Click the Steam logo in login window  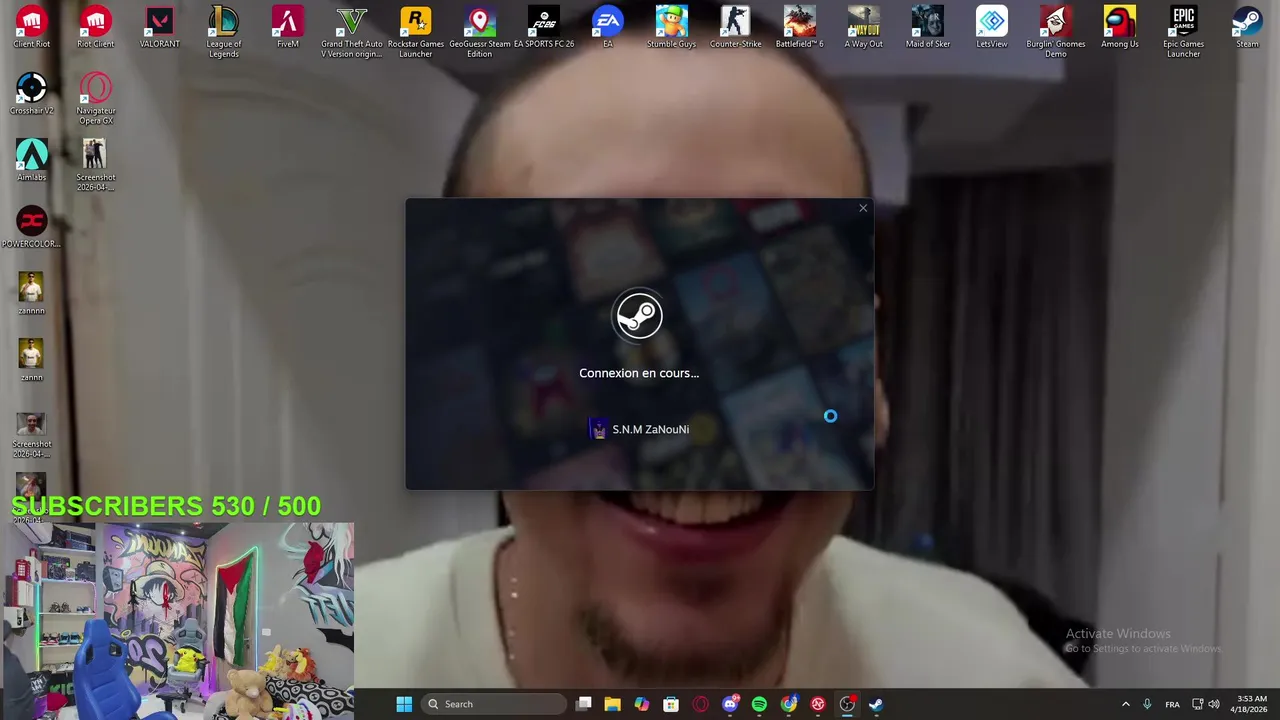638,316
